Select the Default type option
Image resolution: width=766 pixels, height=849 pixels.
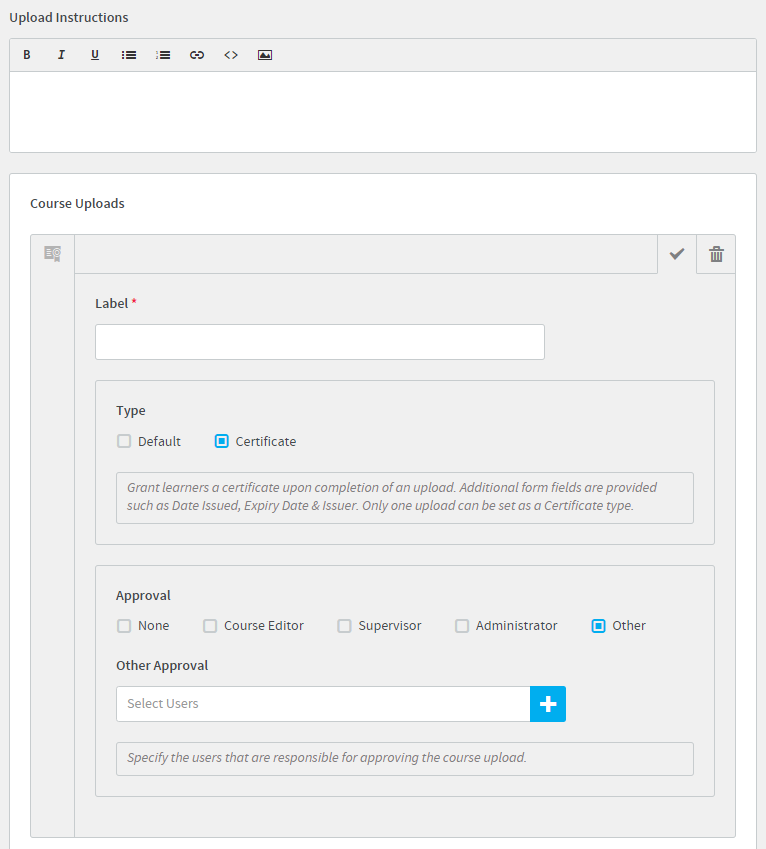point(124,441)
